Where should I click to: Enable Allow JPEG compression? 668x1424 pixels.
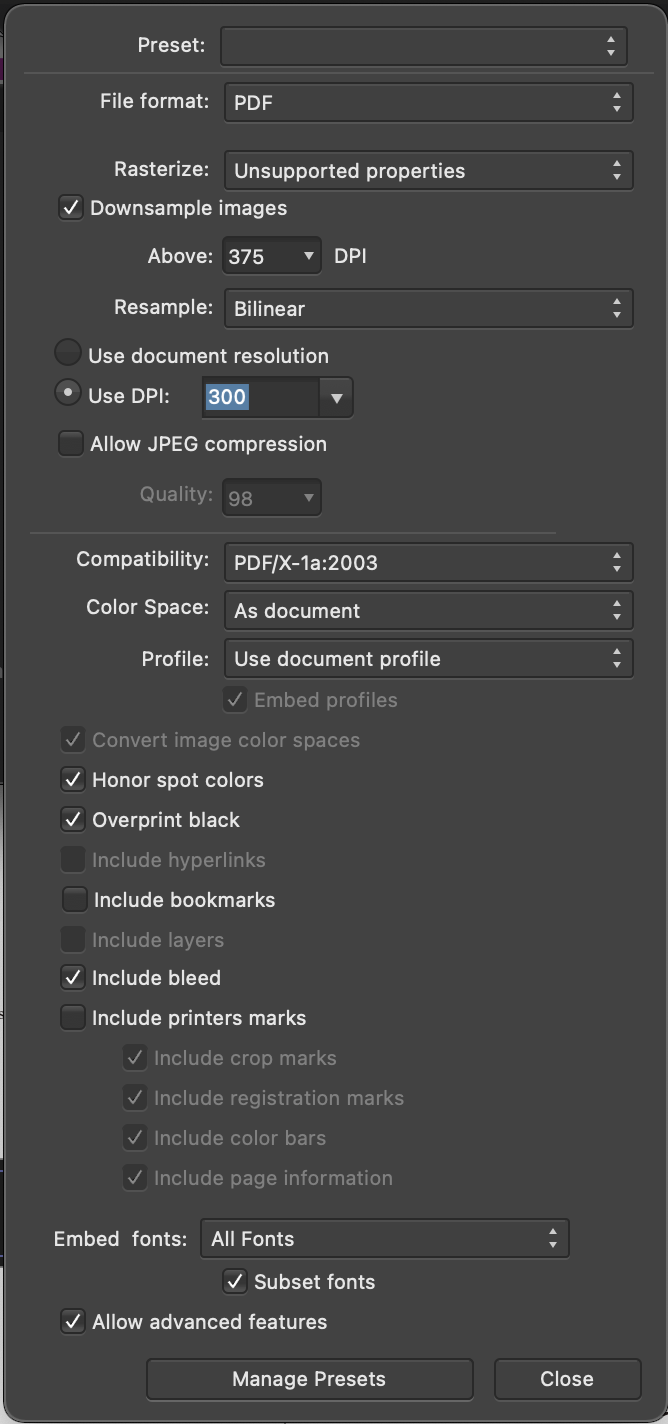[71, 444]
